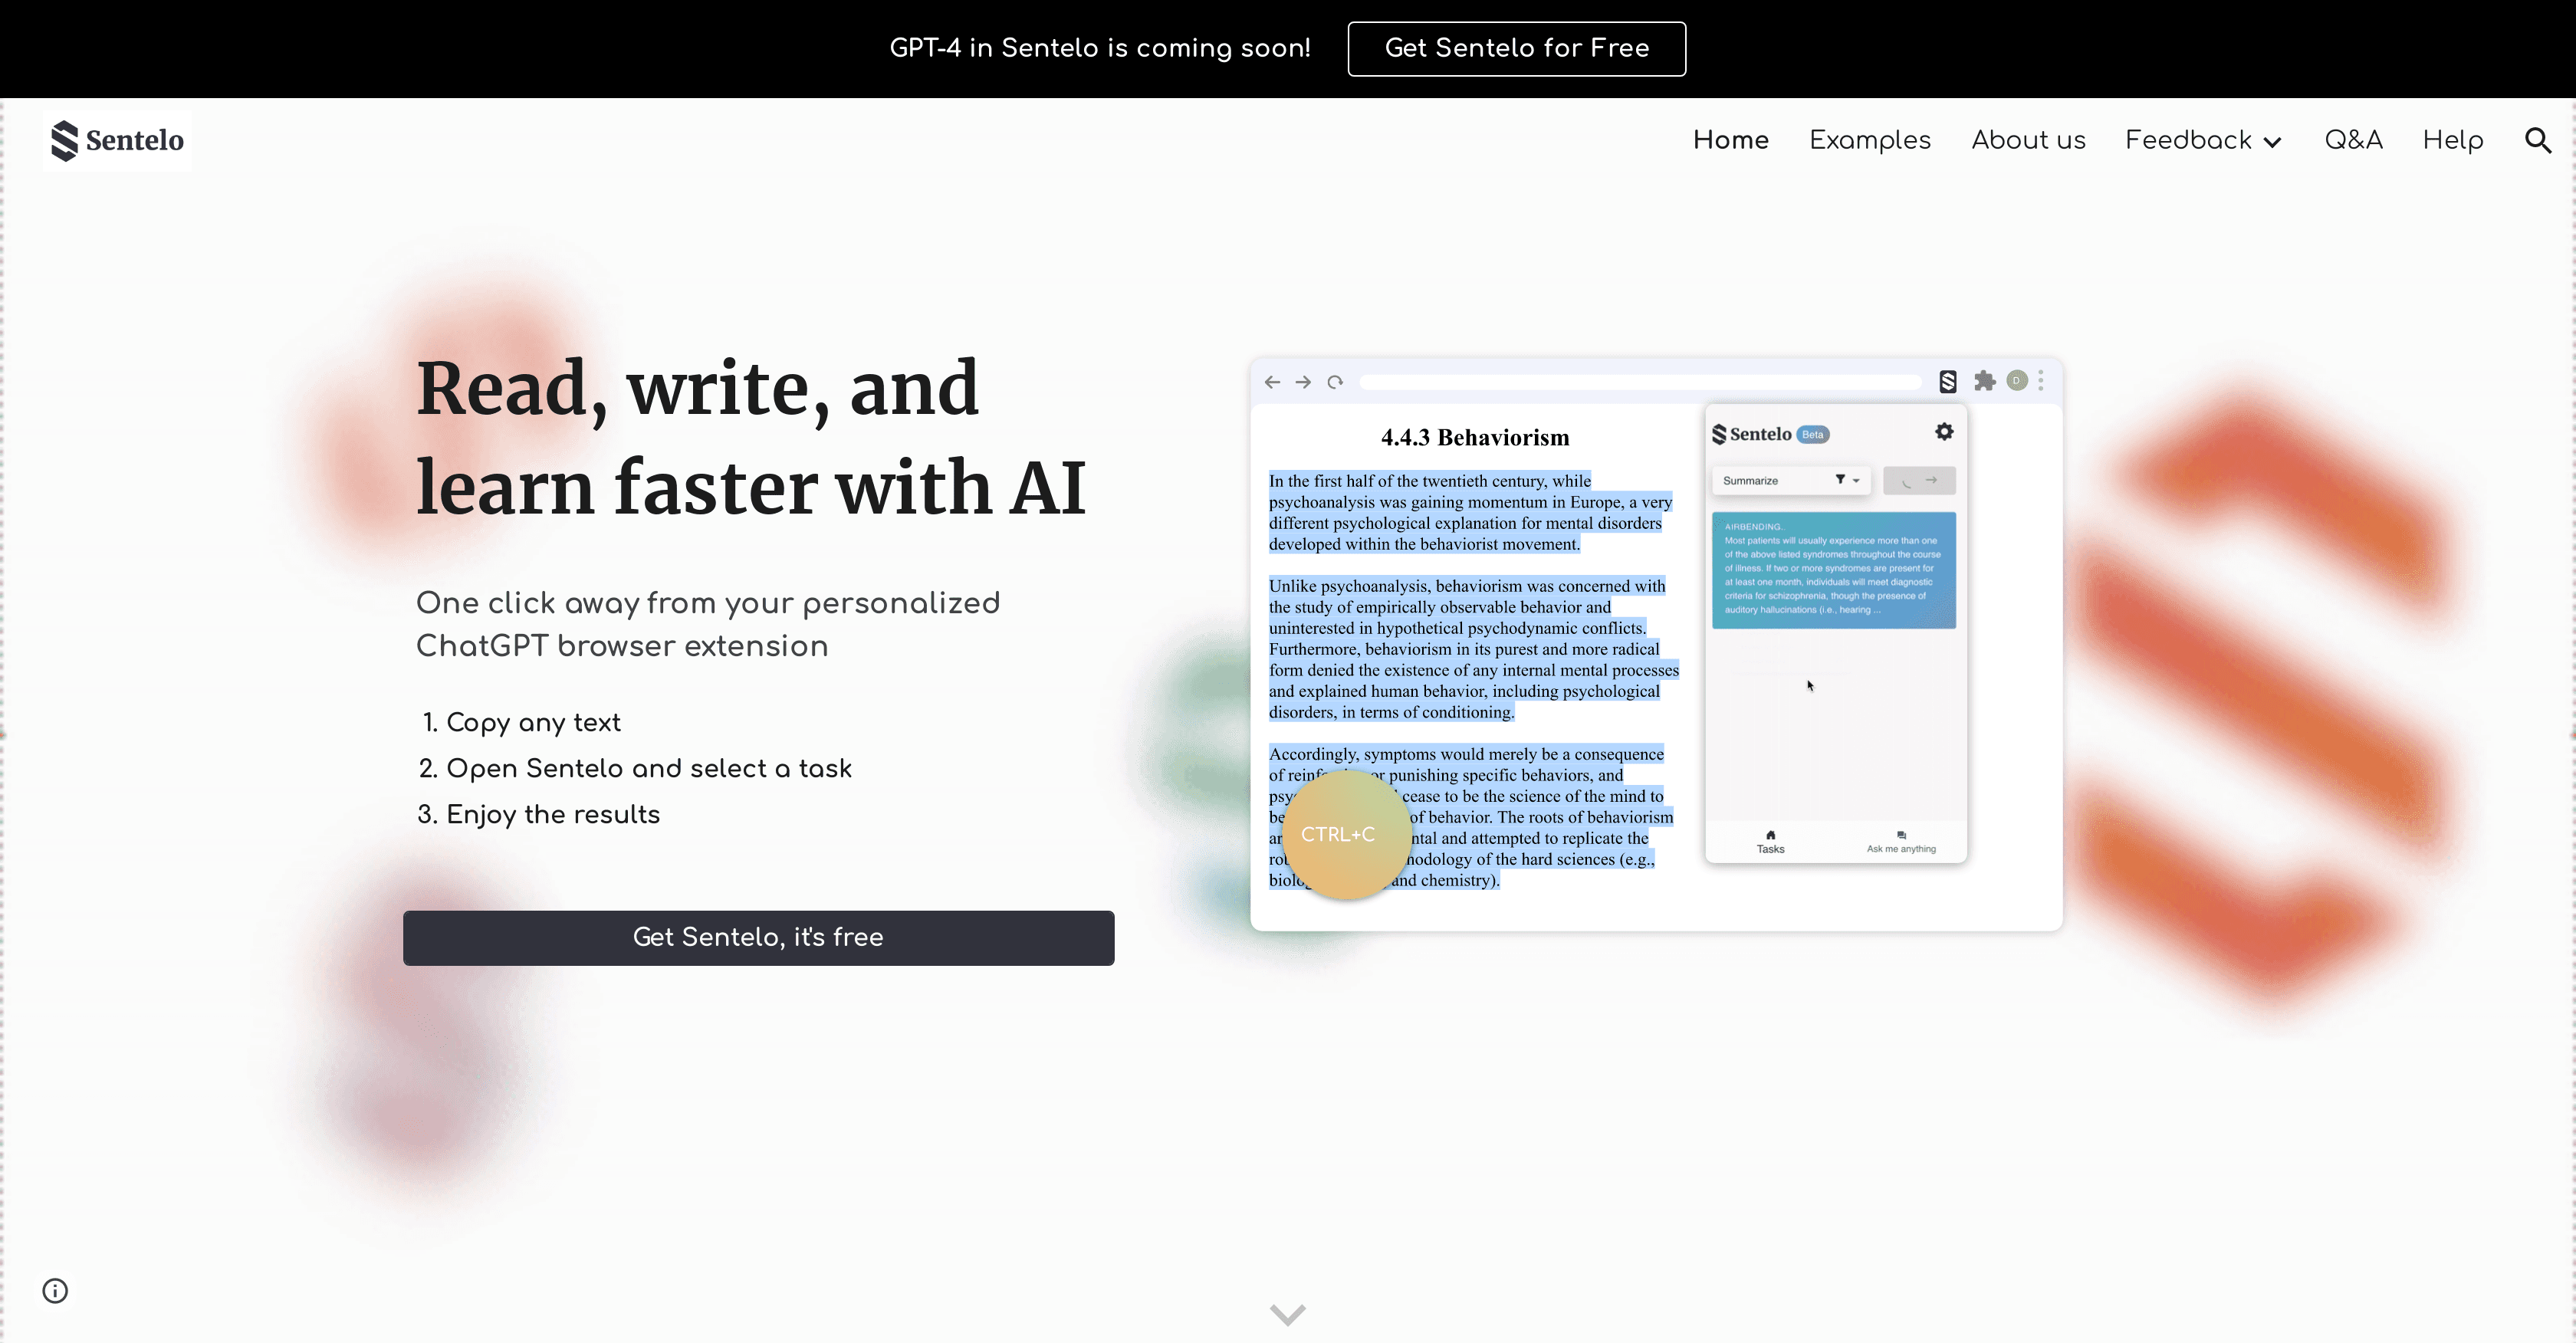Open the Summarize task dropdown arrow
This screenshot has width=2576, height=1343.
(x=1857, y=480)
